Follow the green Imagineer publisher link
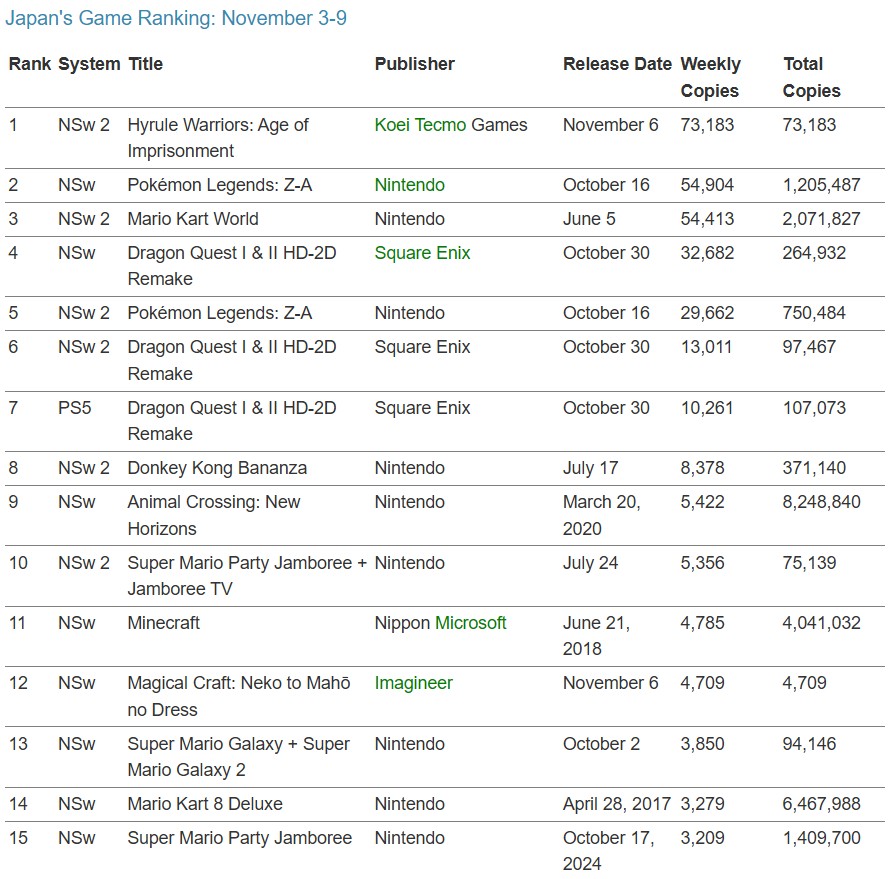This screenshot has width=895, height=879. point(413,683)
